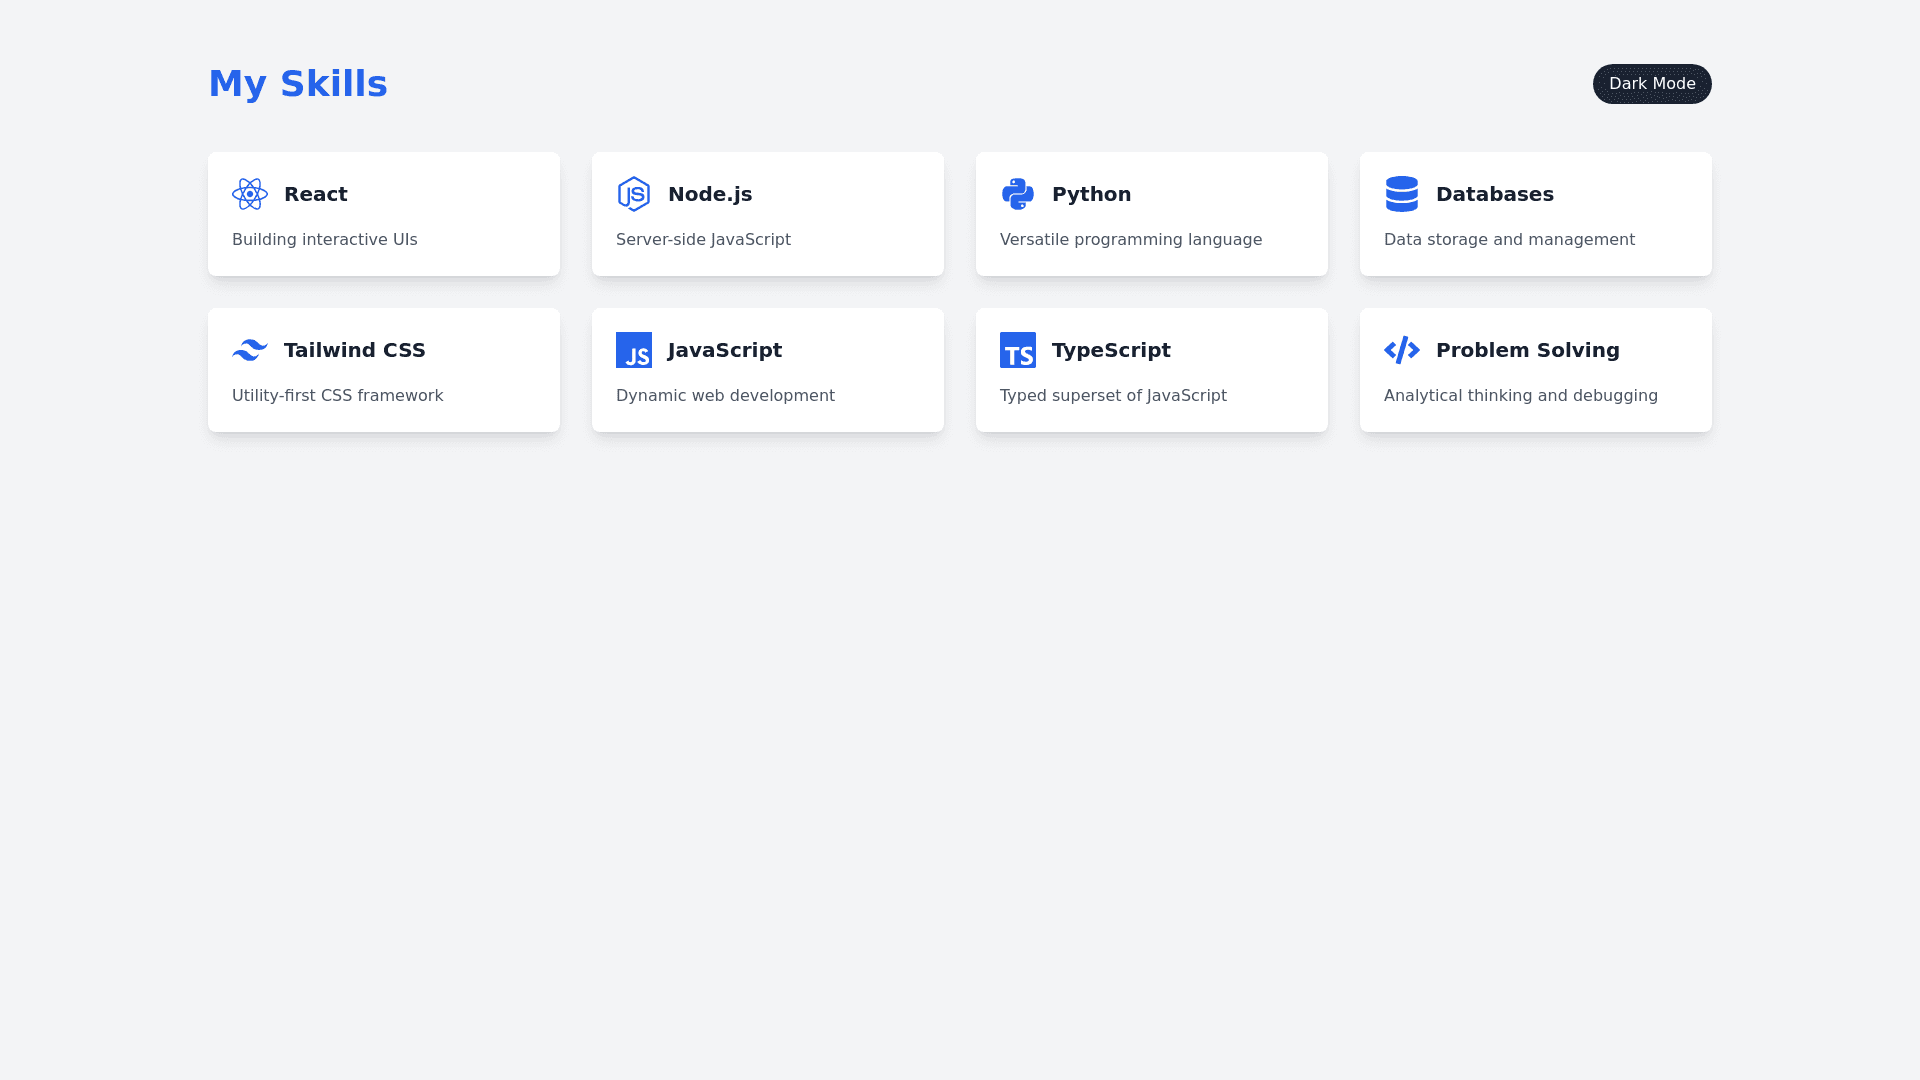Screen dimensions: 1920x1080
Task: Click the My Skills page heading
Action: click(x=298, y=84)
